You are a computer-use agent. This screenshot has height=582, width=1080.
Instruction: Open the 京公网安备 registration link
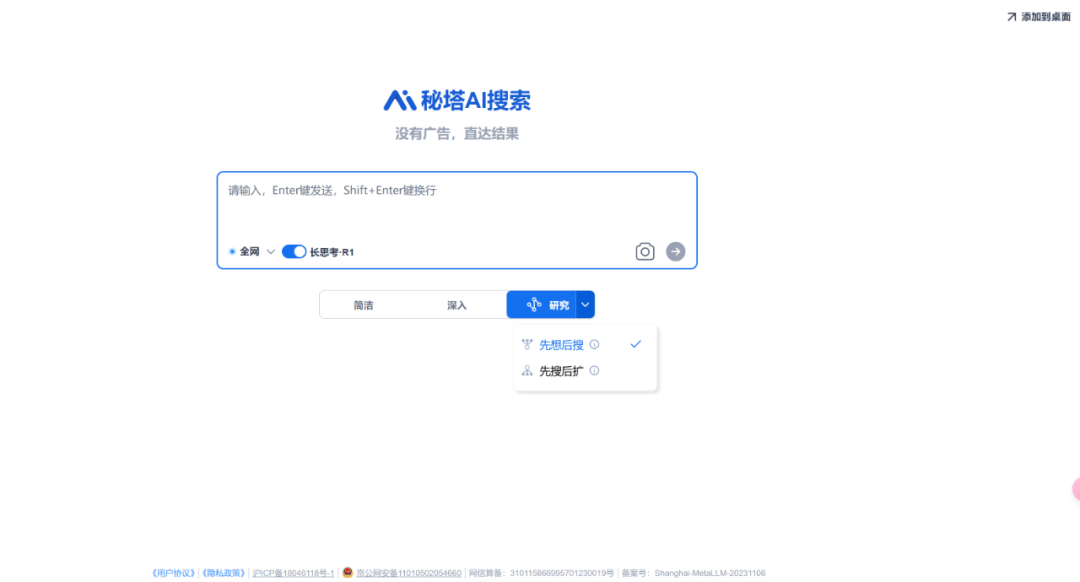(x=408, y=573)
